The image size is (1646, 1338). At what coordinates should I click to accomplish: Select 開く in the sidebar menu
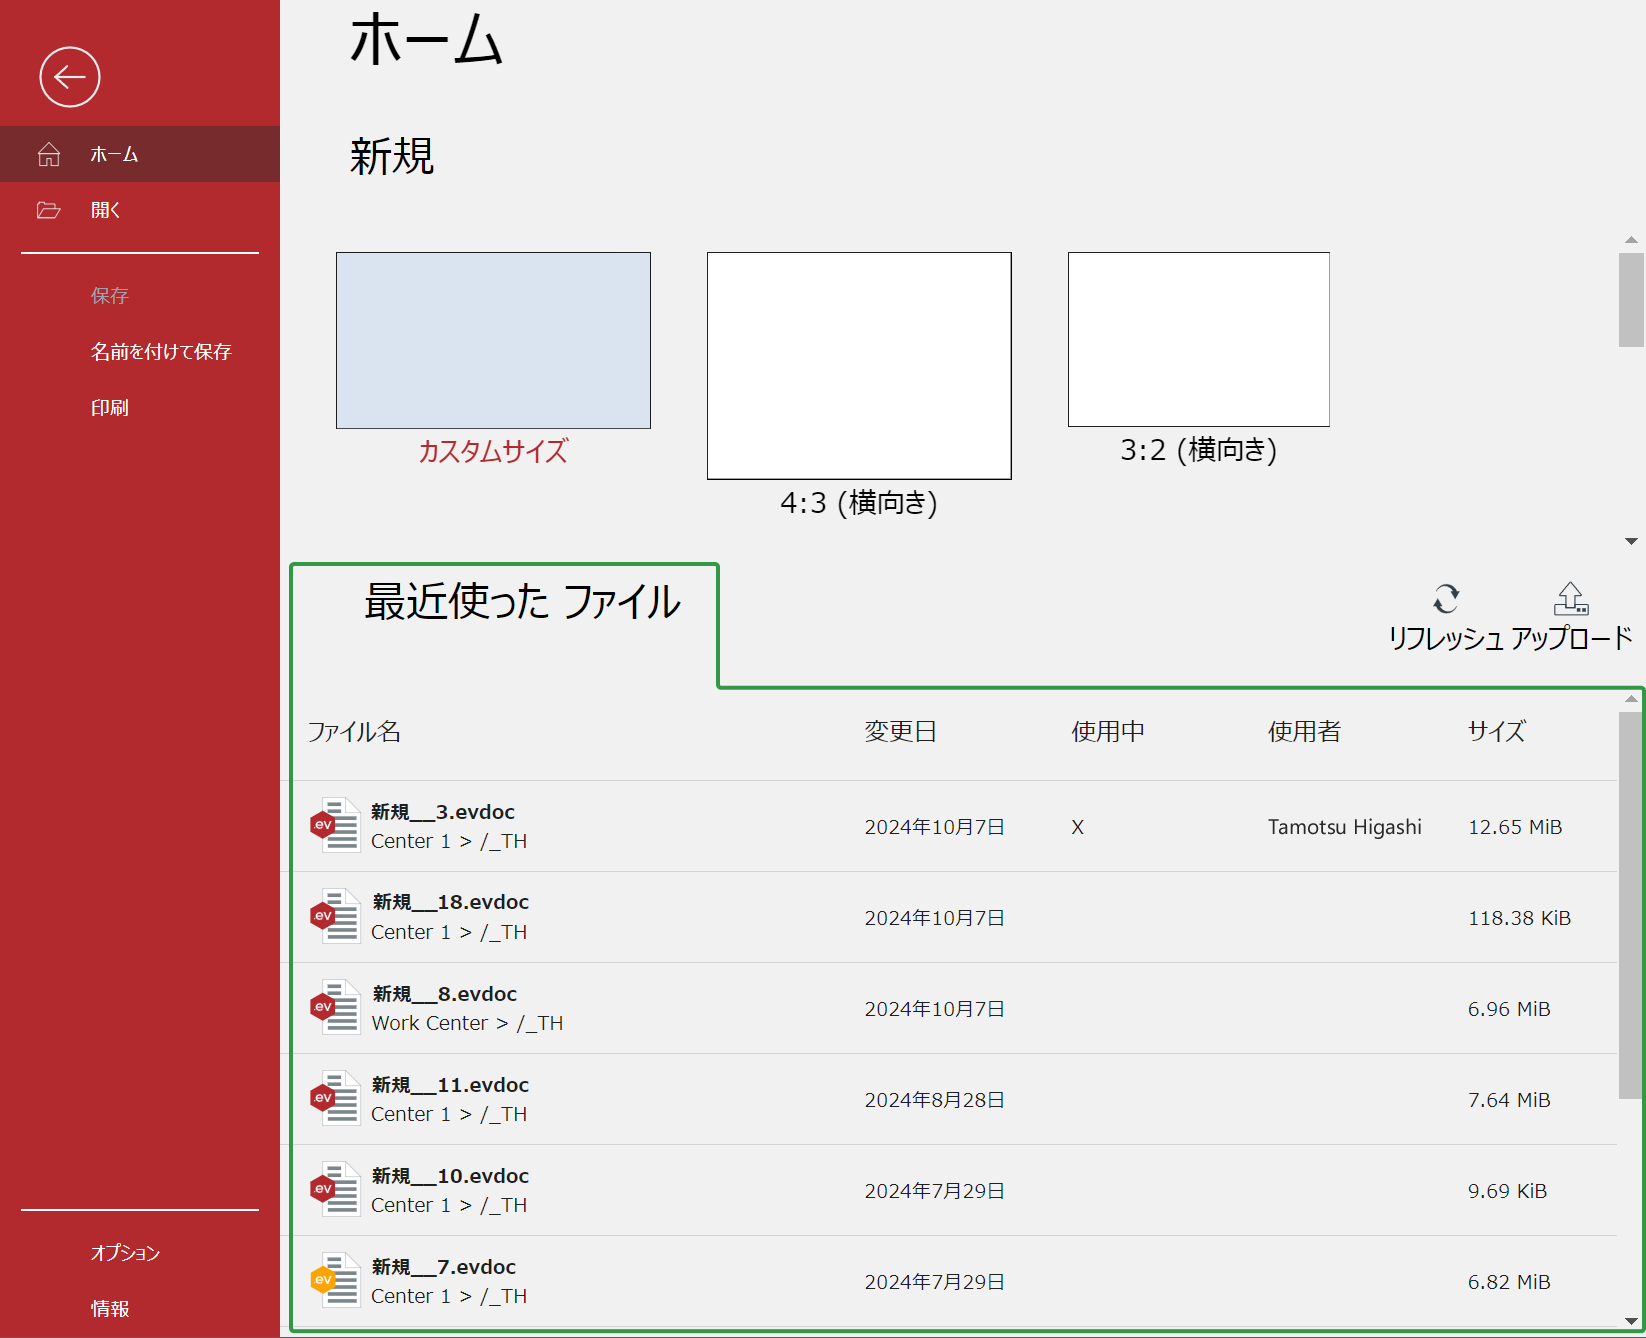click(140, 210)
